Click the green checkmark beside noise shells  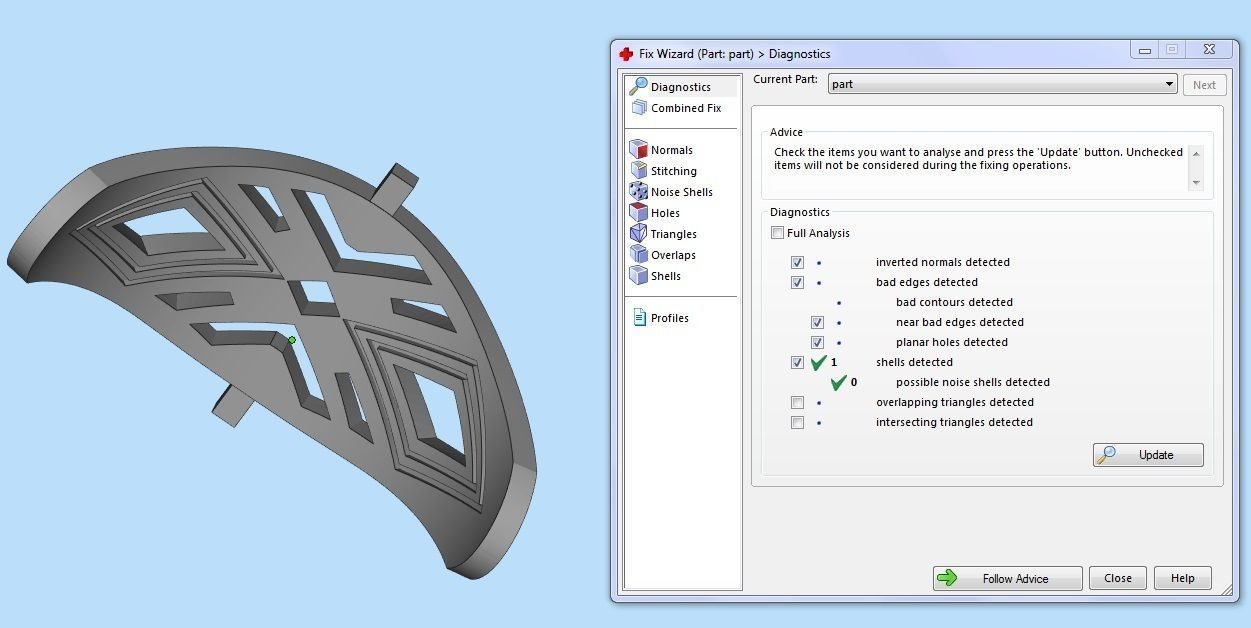pos(839,382)
